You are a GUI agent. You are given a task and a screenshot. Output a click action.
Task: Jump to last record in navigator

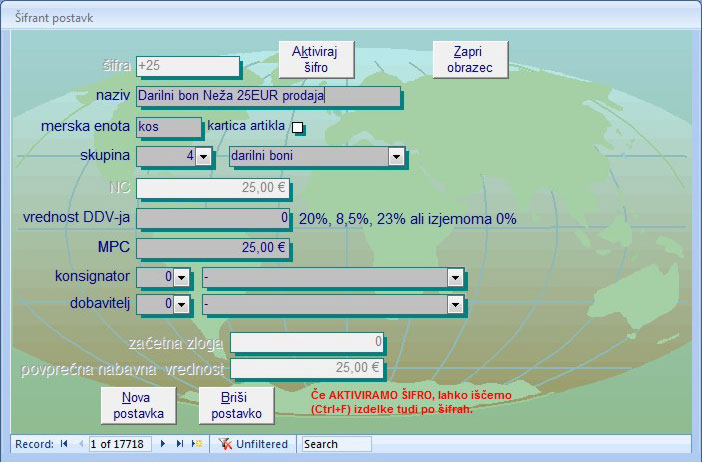[180, 444]
